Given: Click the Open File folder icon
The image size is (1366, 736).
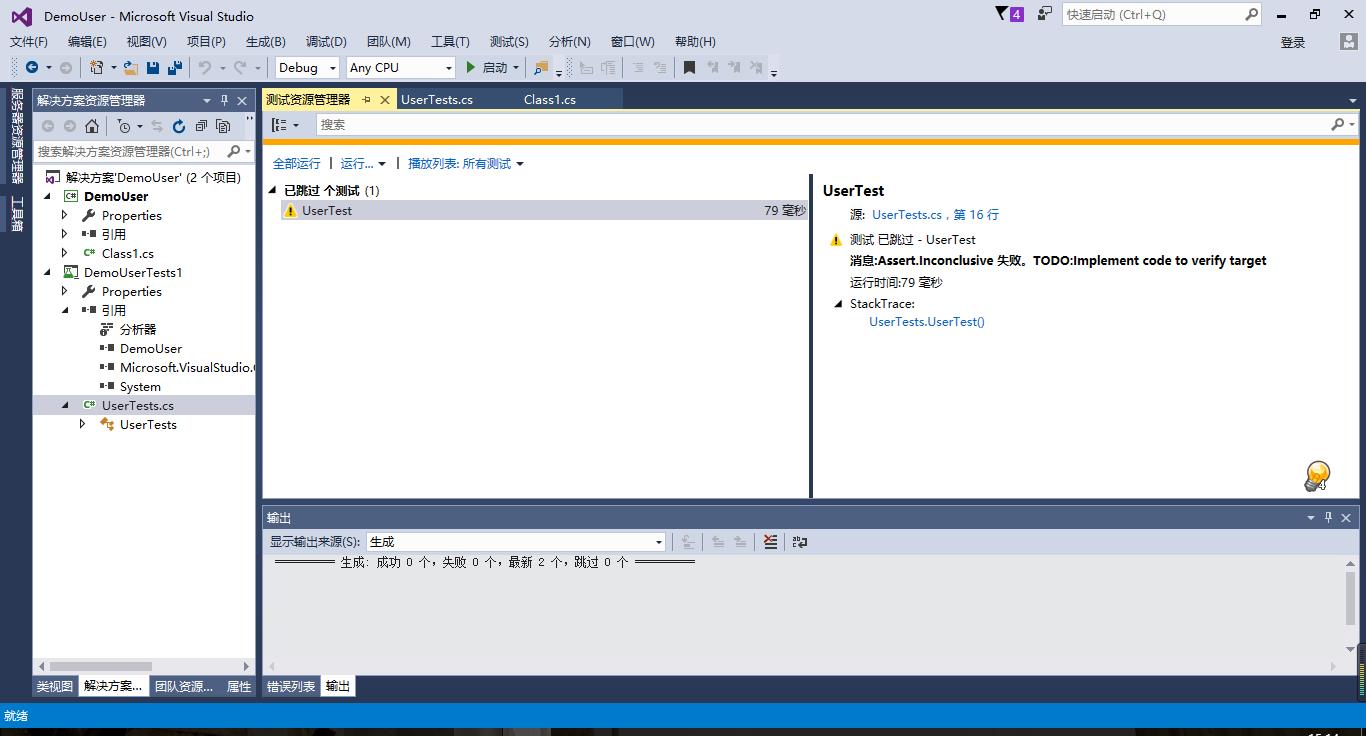Looking at the screenshot, I should click(131, 67).
